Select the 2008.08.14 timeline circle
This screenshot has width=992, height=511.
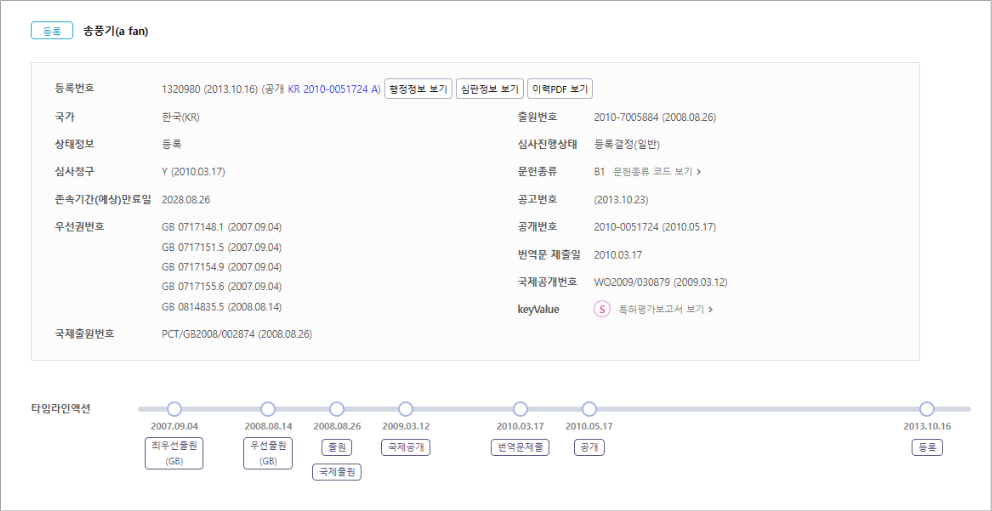[268, 409]
